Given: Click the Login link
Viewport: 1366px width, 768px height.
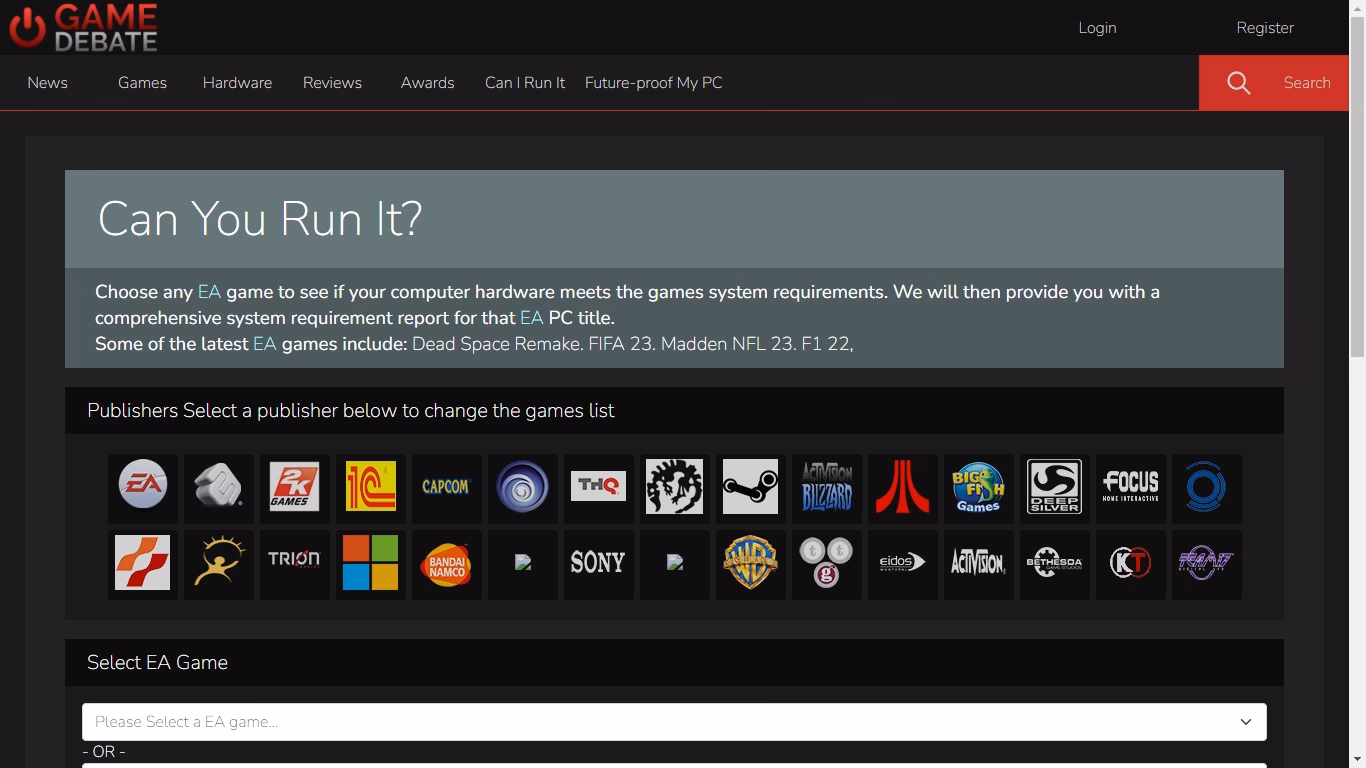Looking at the screenshot, I should [x=1097, y=28].
